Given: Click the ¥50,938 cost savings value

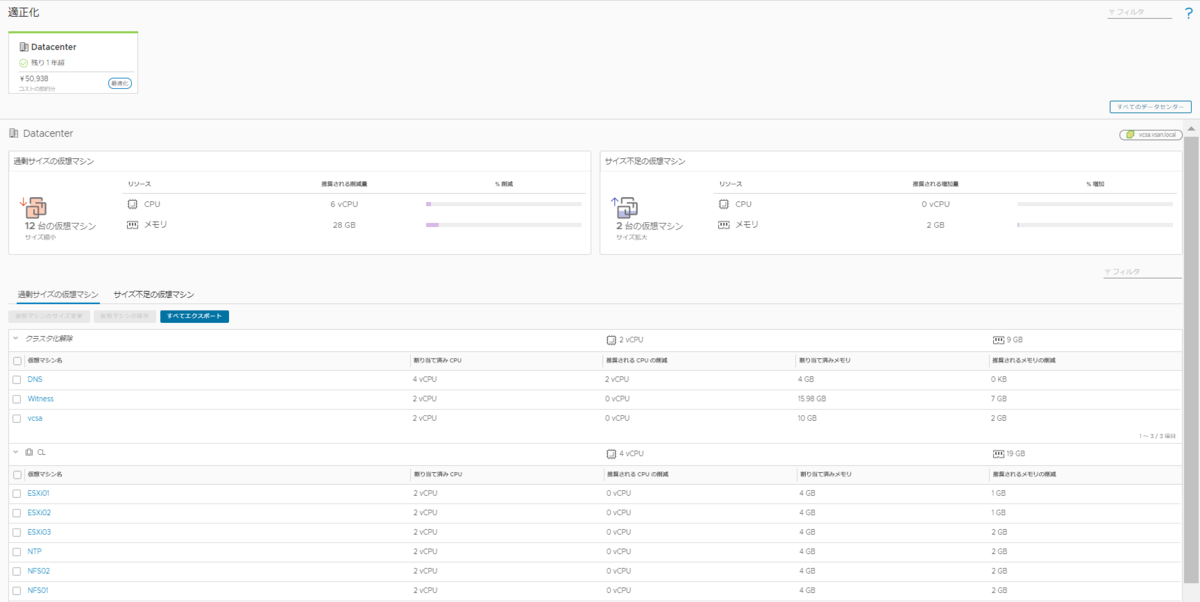Looking at the screenshot, I should (x=34, y=78).
